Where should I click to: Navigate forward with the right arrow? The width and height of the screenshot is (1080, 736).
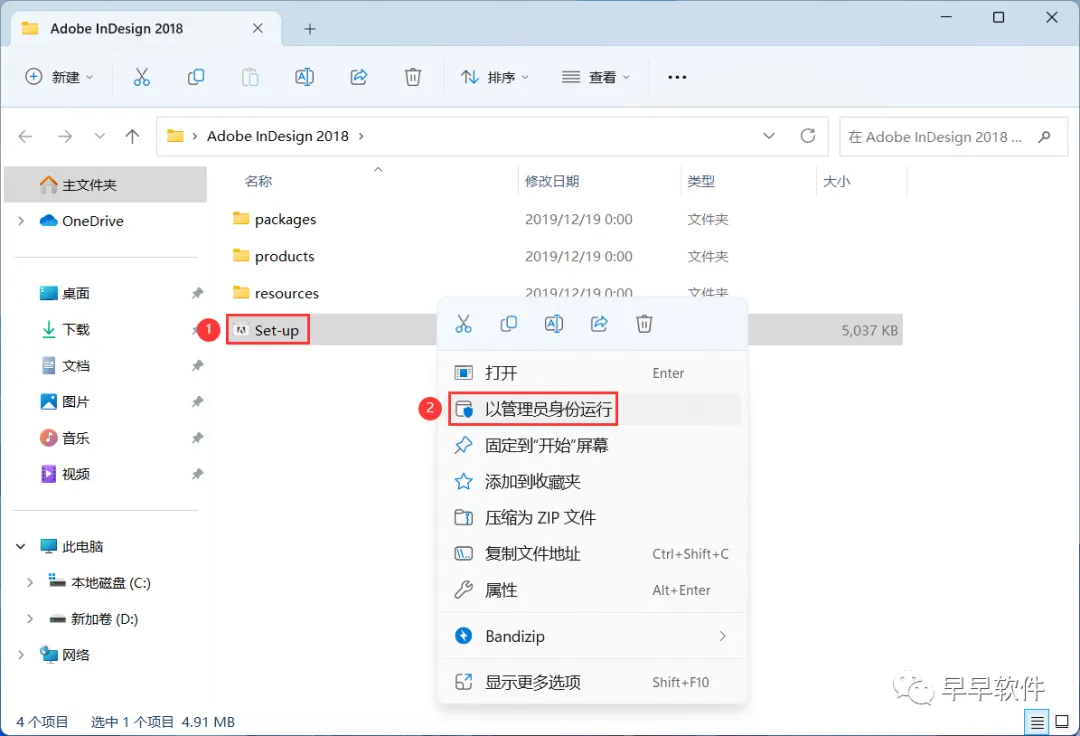point(65,136)
